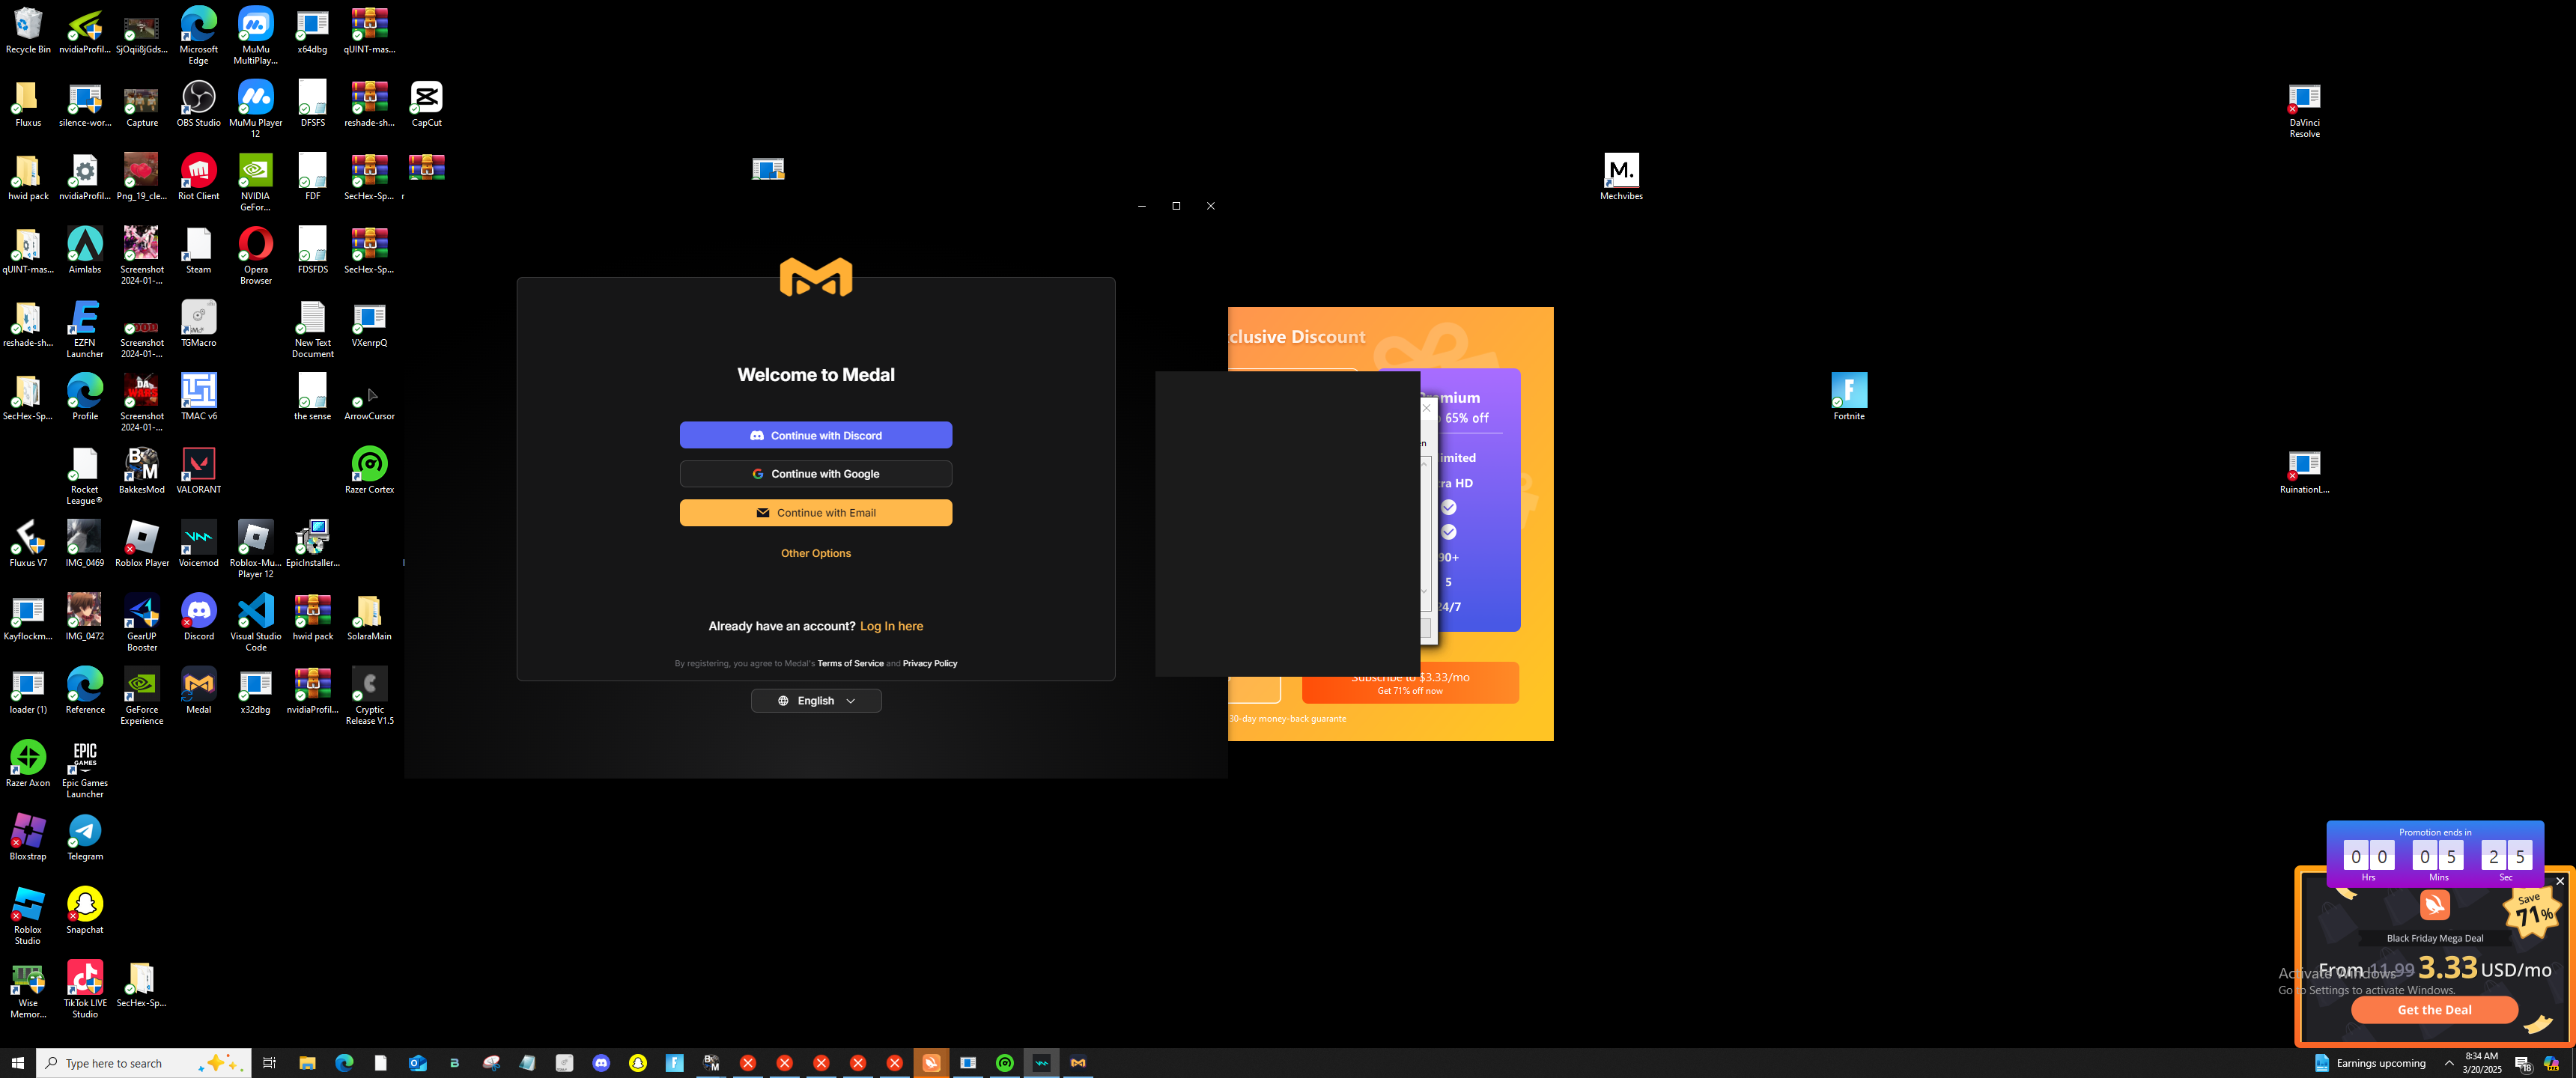The height and width of the screenshot is (1078, 2576).
Task: Open the Medal desktop shortcut
Action: pos(198,686)
